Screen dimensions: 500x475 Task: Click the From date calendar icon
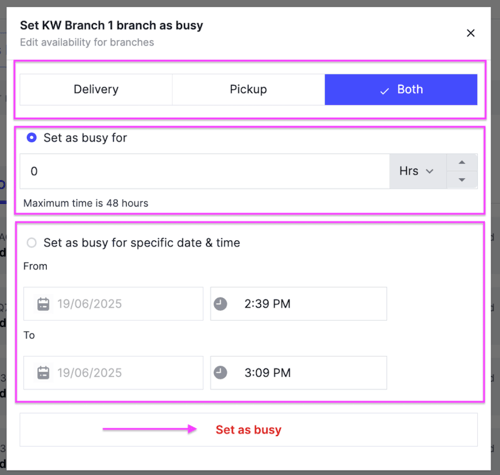click(43, 304)
